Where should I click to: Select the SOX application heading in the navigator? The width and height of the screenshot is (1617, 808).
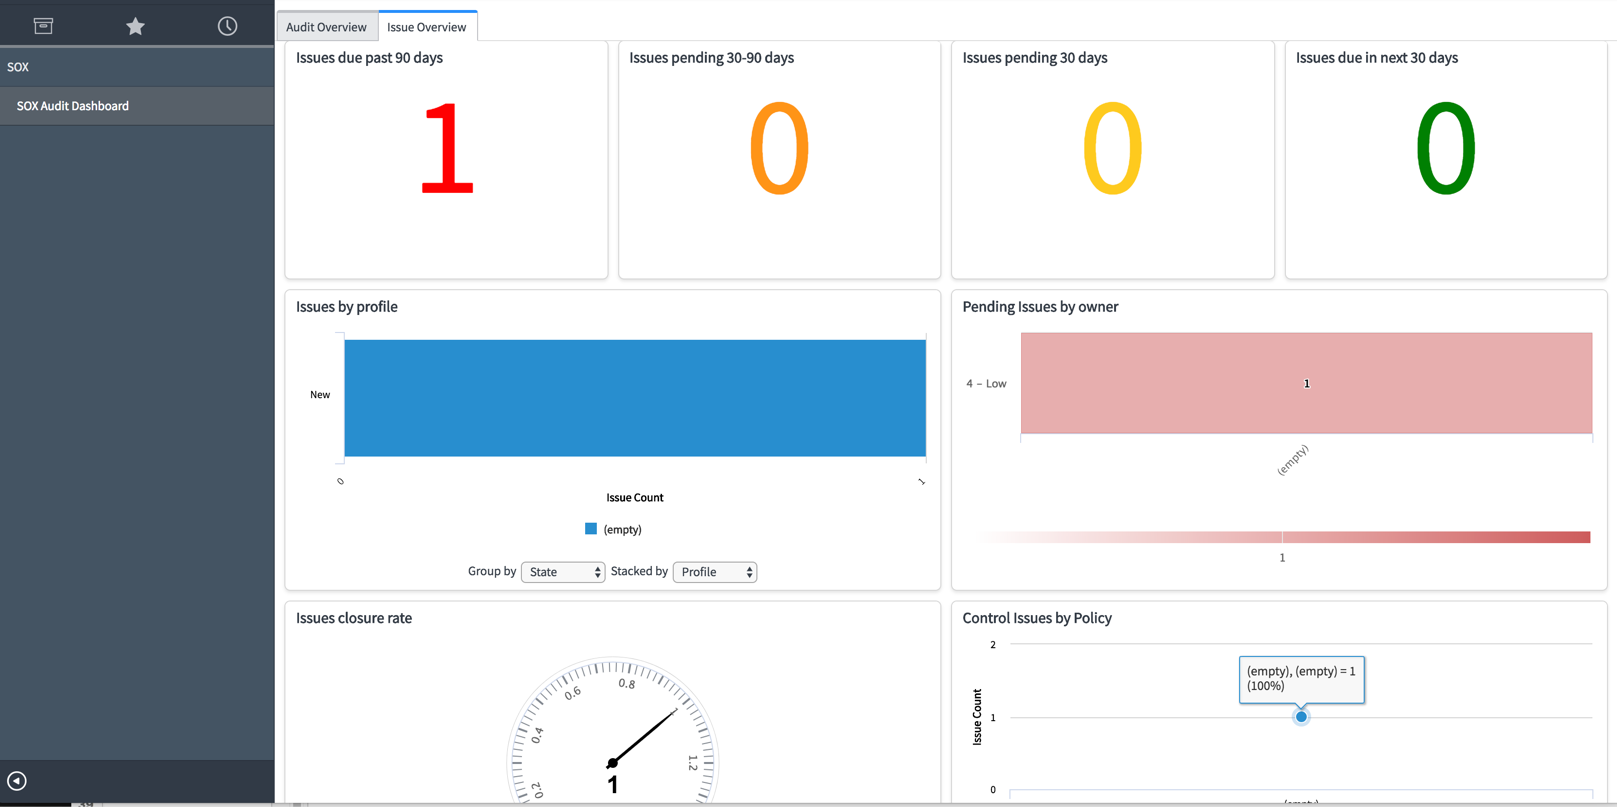pos(137,67)
